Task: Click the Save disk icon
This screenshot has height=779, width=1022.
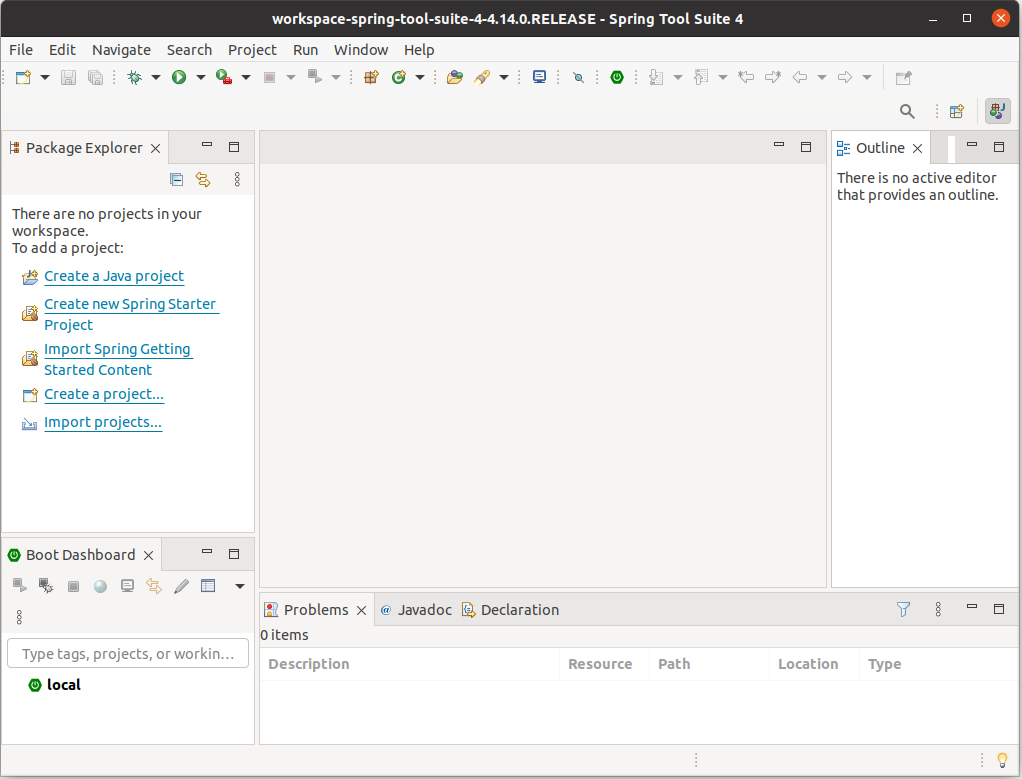Action: (x=68, y=78)
